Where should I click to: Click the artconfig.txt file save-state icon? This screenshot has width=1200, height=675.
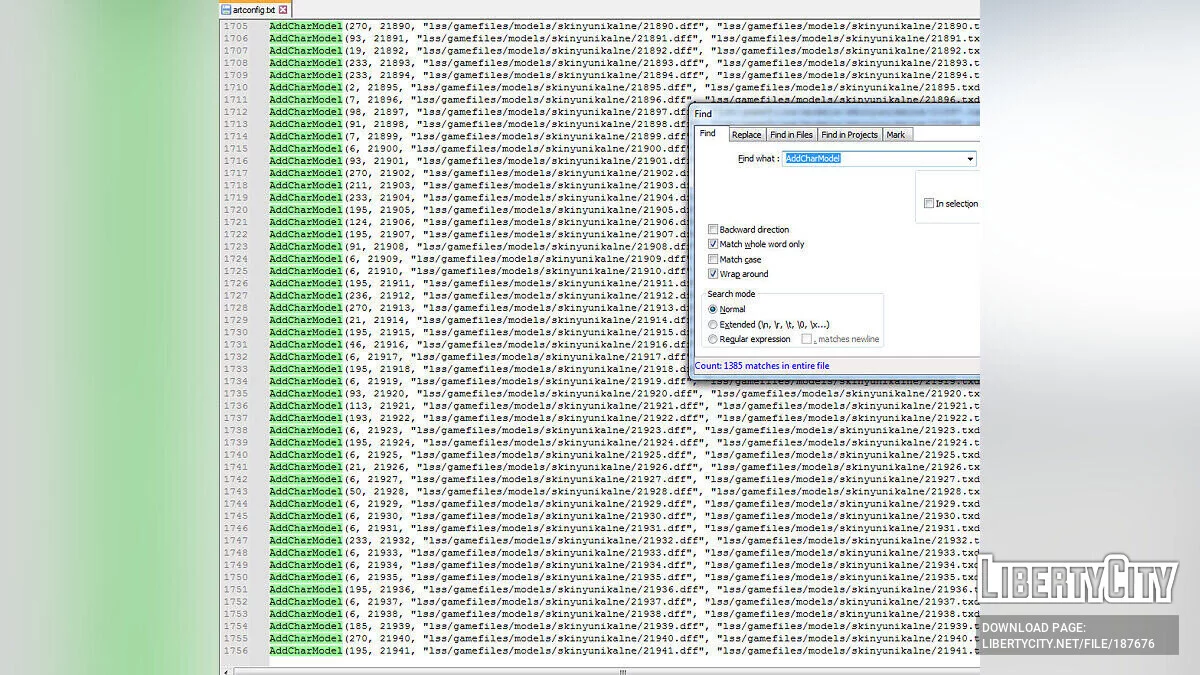(x=226, y=9)
